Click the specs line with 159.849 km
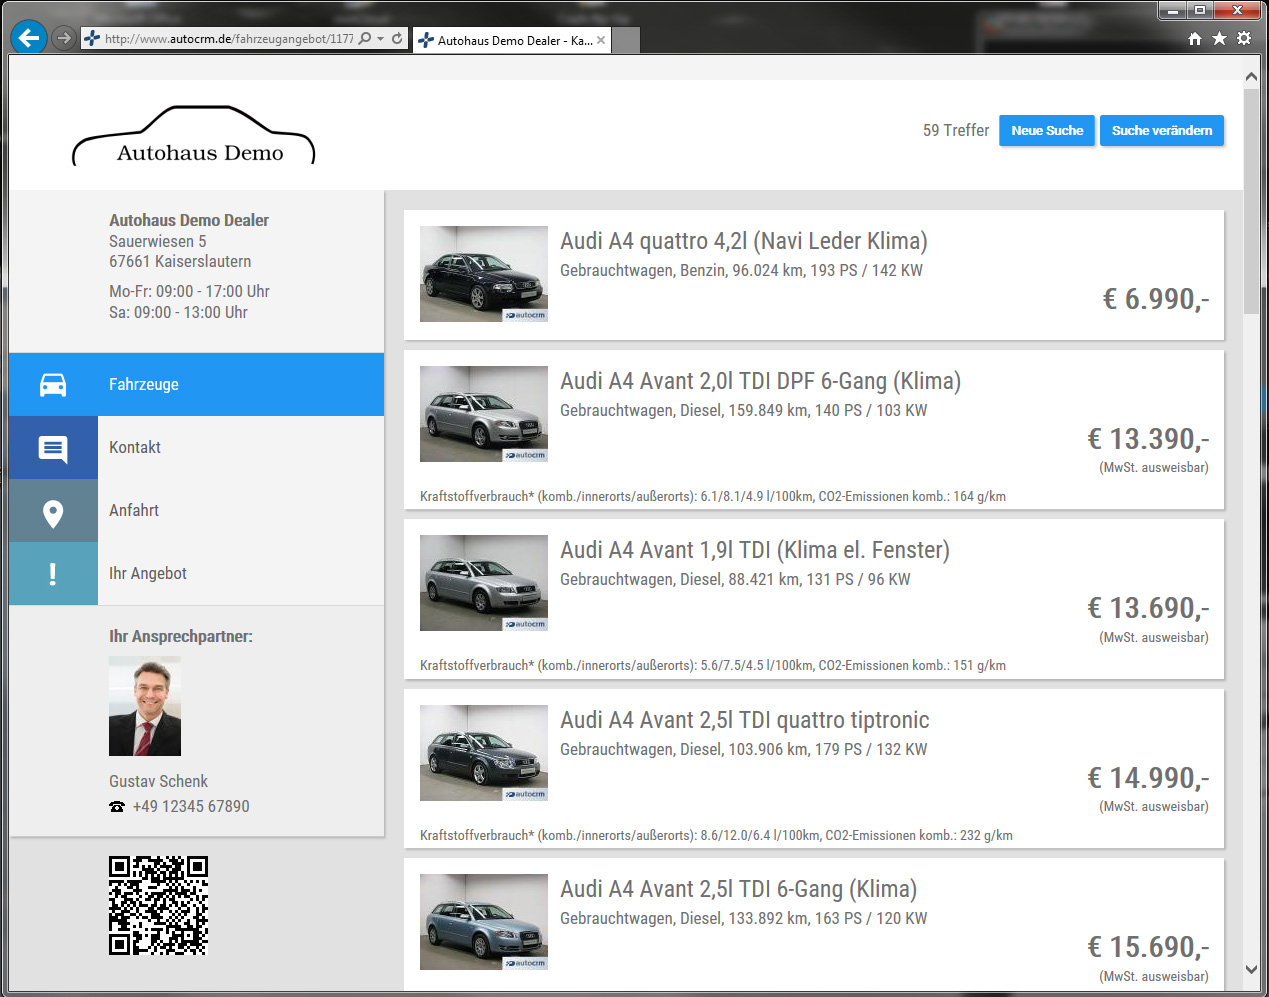 (744, 410)
